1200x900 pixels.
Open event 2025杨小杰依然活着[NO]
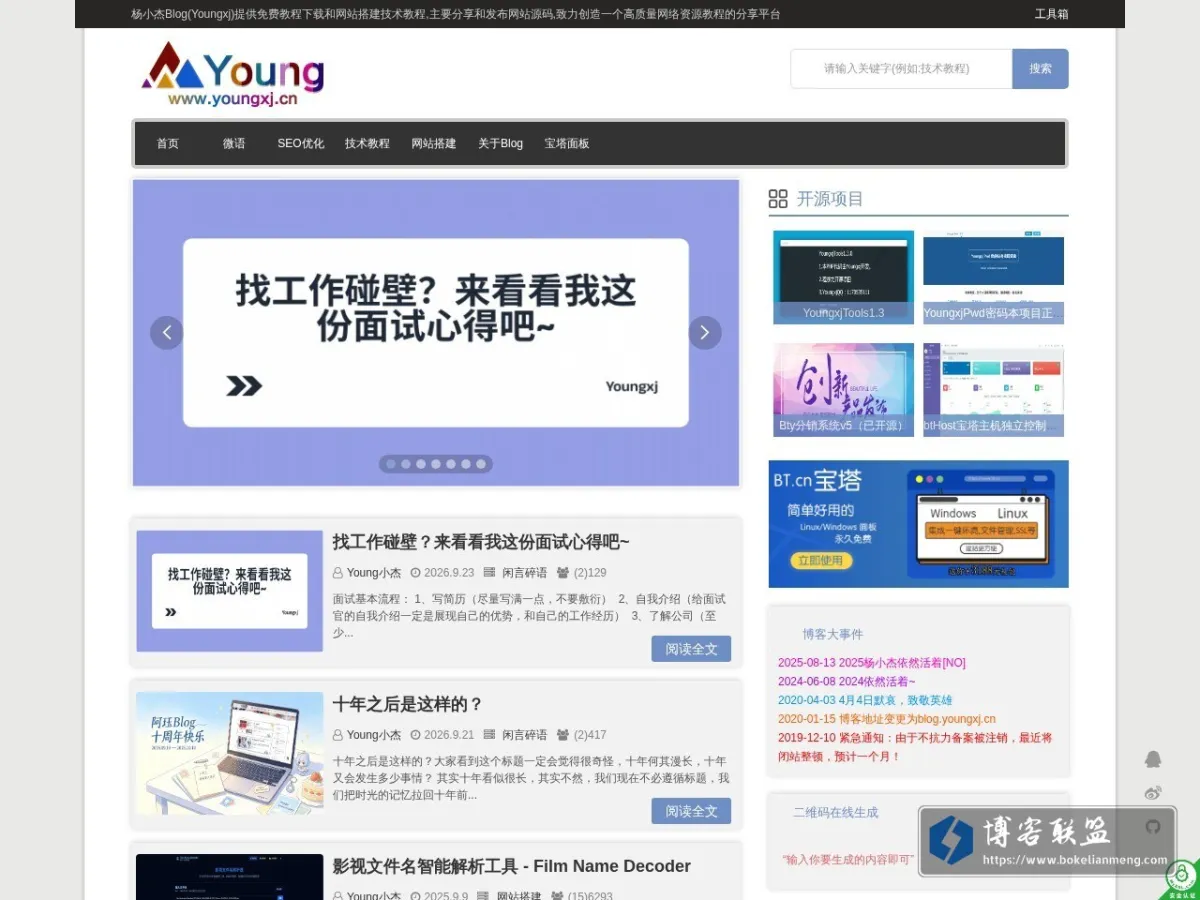pyautogui.click(x=872, y=663)
